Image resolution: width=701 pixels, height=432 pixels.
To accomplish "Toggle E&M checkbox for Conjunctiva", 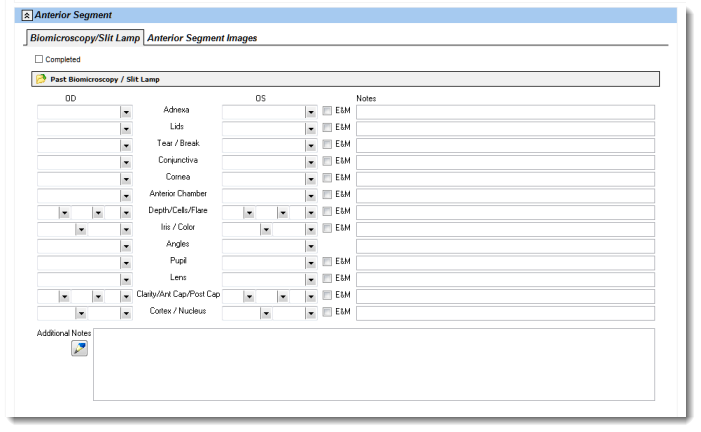I will 327,161.
